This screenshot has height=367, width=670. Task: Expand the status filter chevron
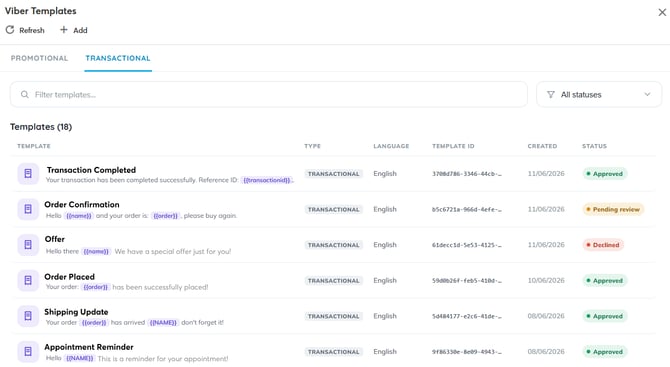tap(647, 94)
